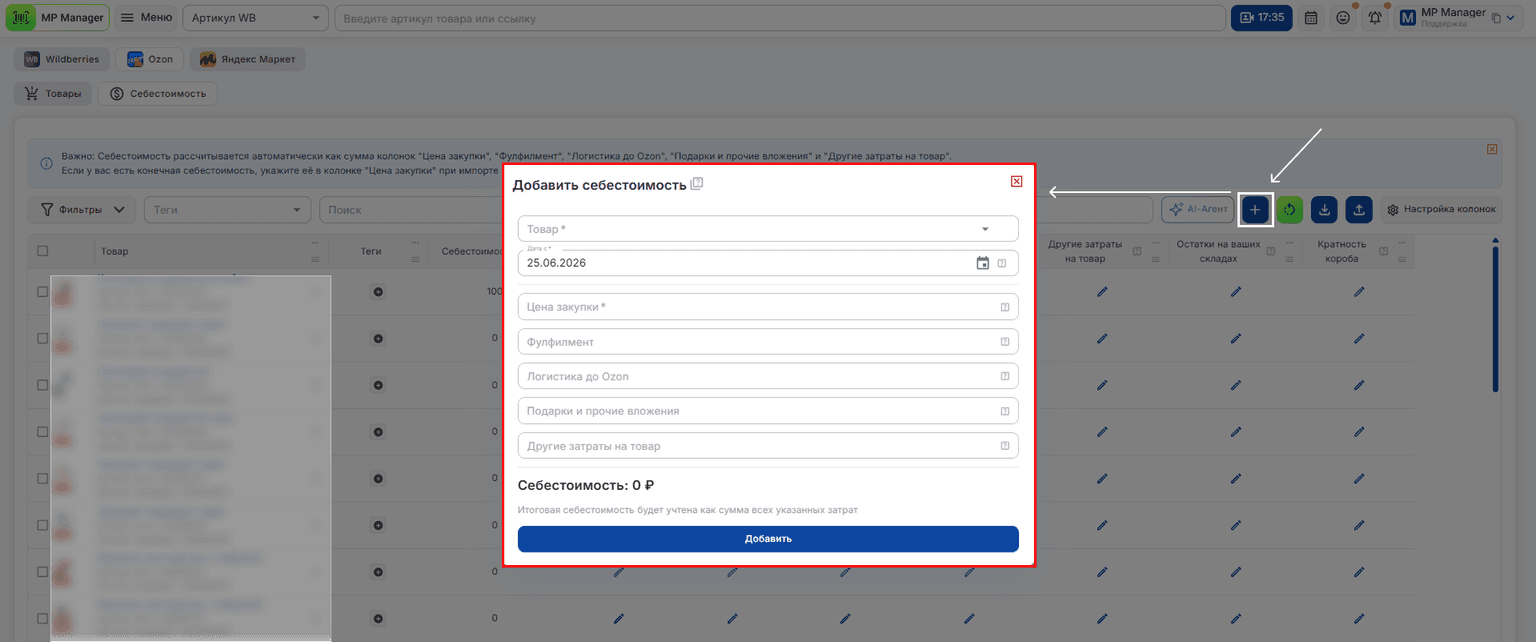Open notifications bell icon
Image resolution: width=1536 pixels, height=642 pixels.
1376,18
